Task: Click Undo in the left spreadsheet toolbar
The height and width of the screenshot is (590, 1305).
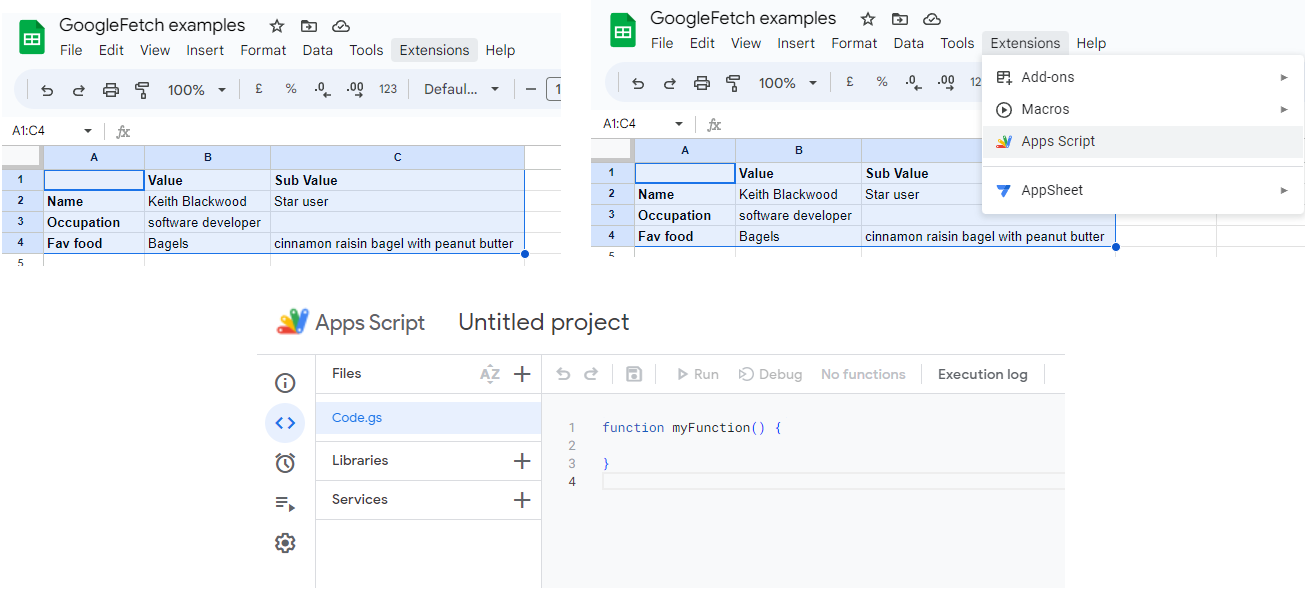Action: click(x=47, y=90)
